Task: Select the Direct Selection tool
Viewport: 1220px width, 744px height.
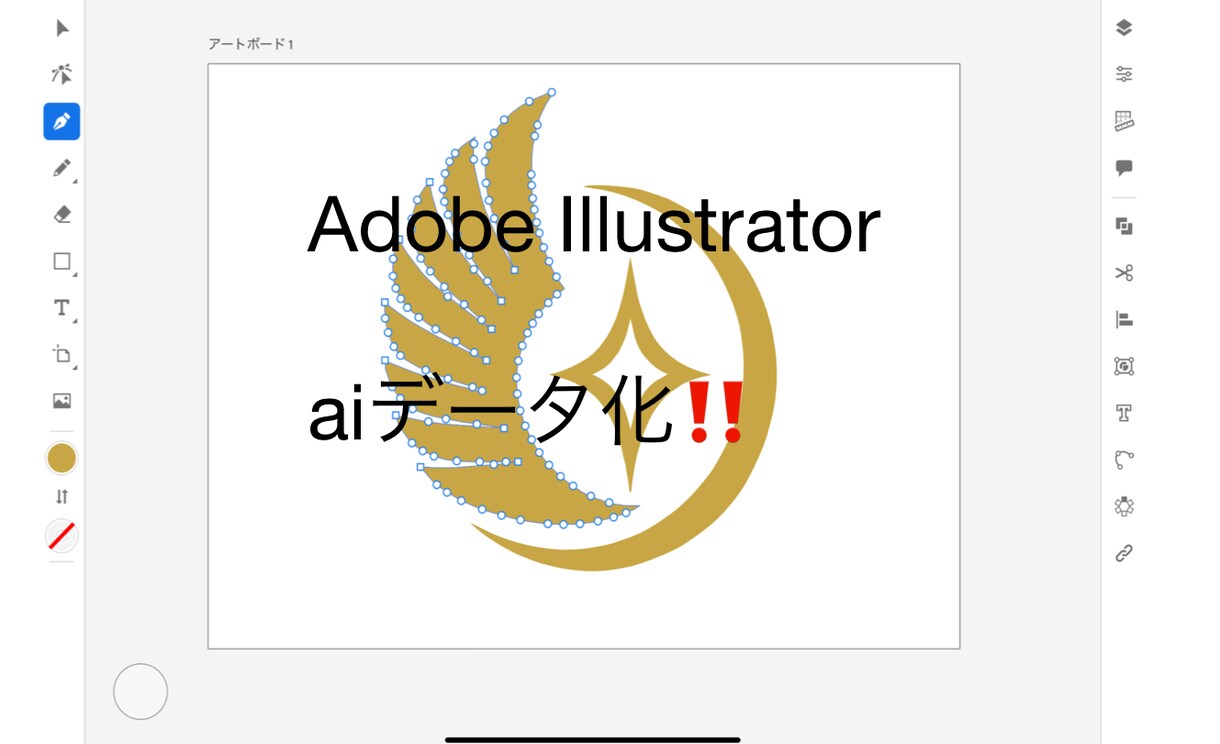Action: tap(62, 74)
